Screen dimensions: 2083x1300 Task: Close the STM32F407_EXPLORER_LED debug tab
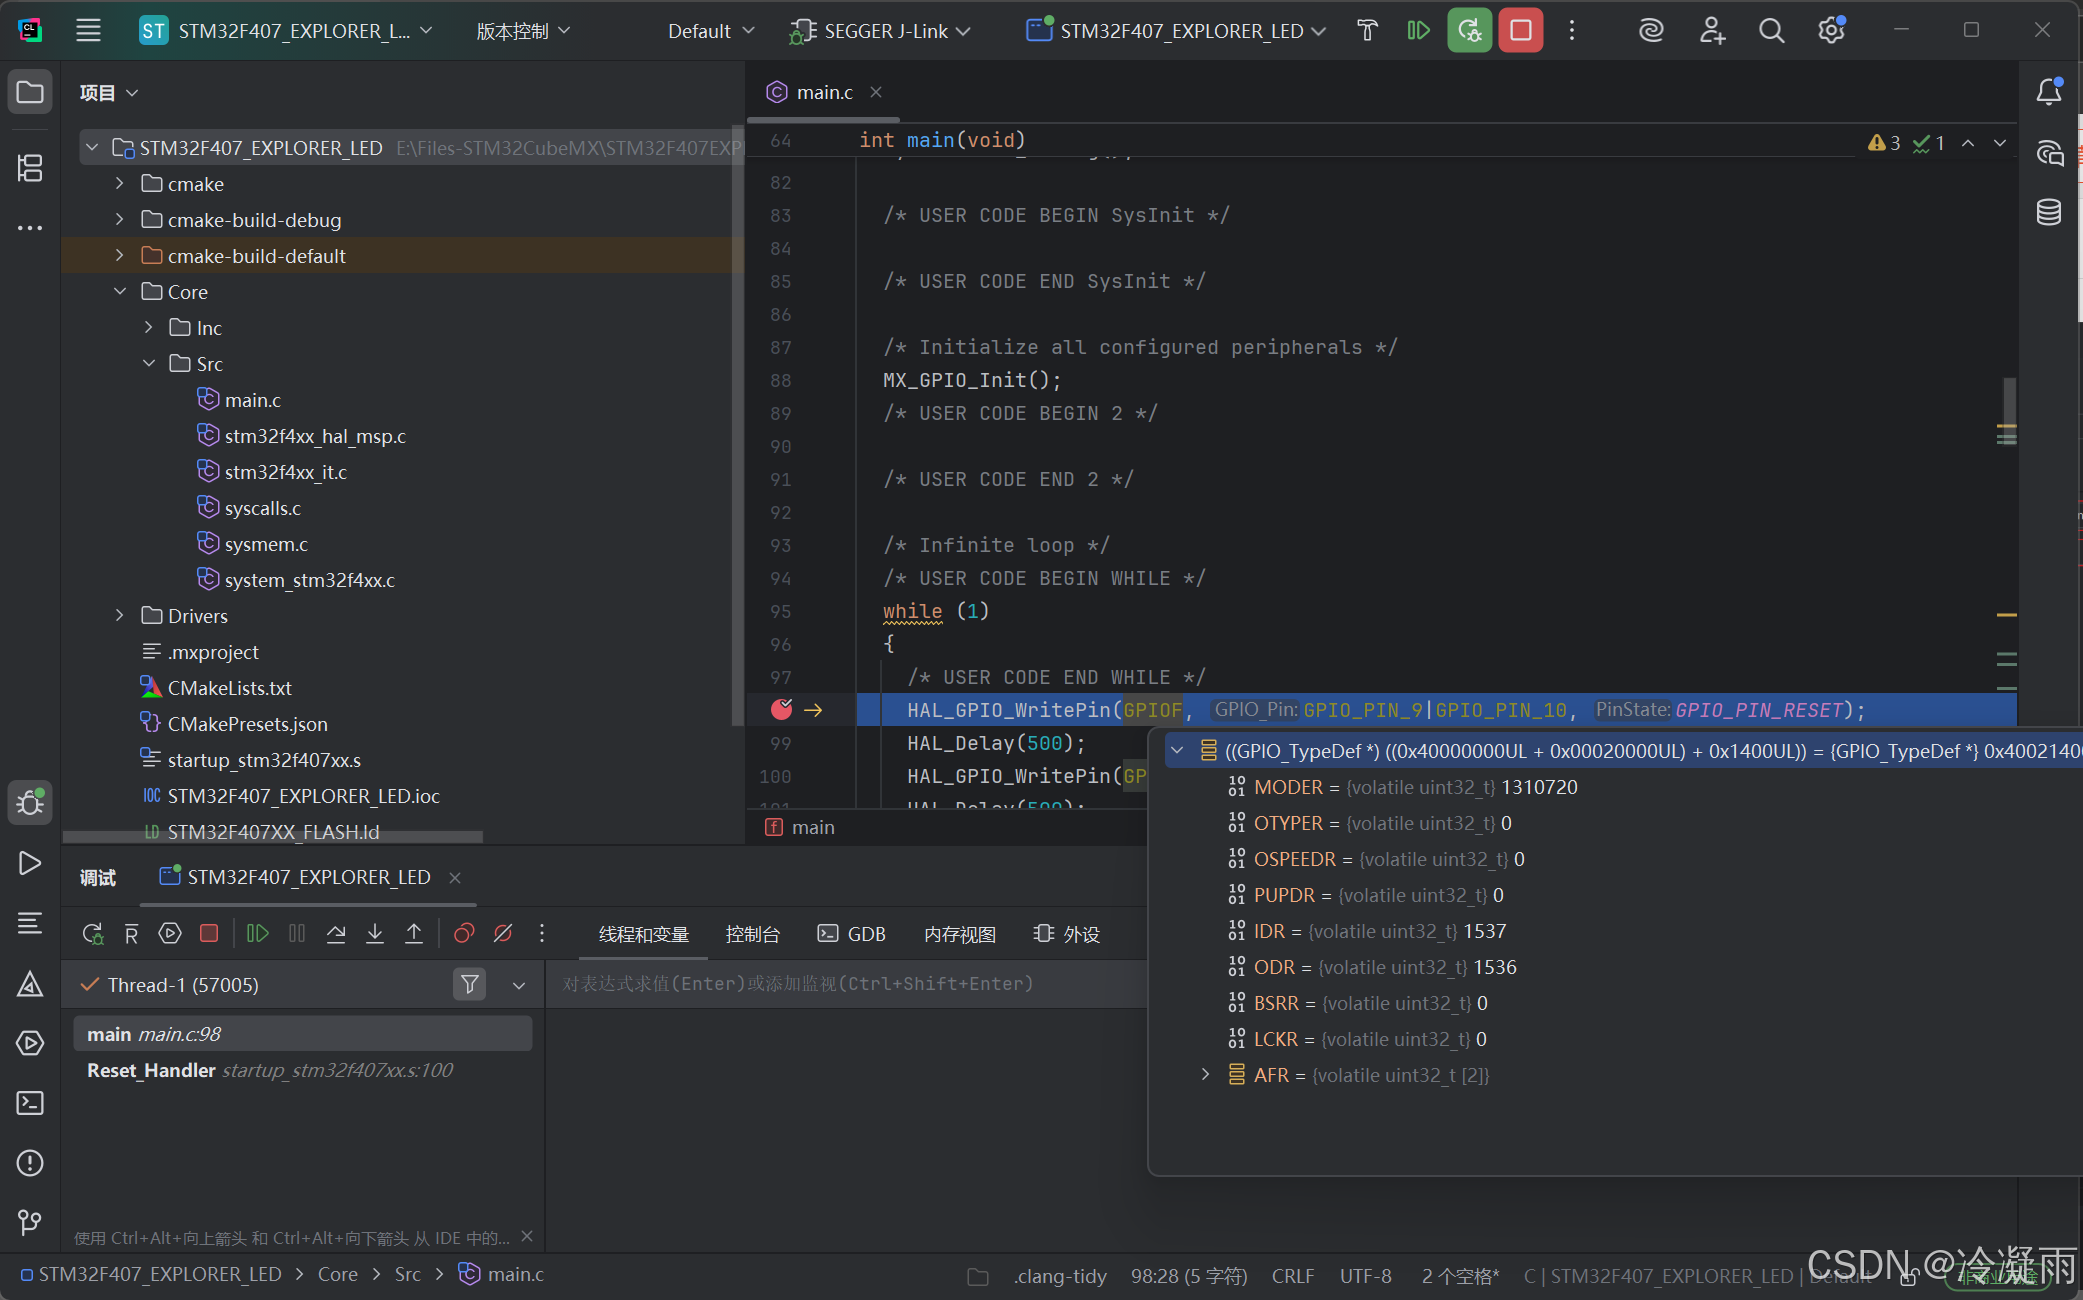pos(455,878)
